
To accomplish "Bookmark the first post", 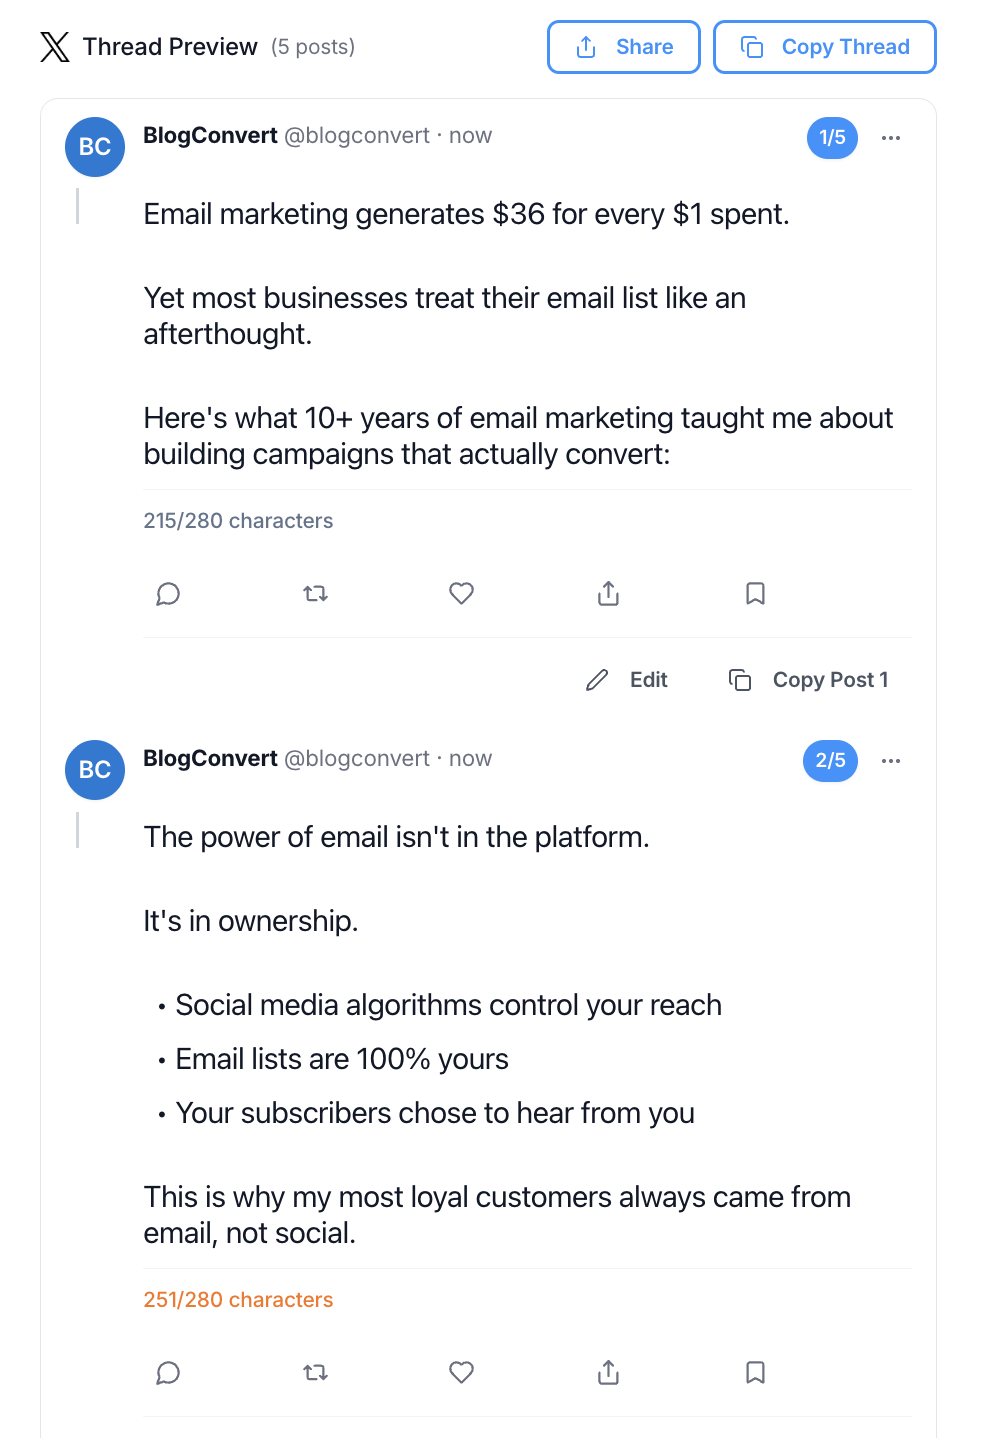I will click(x=755, y=594).
